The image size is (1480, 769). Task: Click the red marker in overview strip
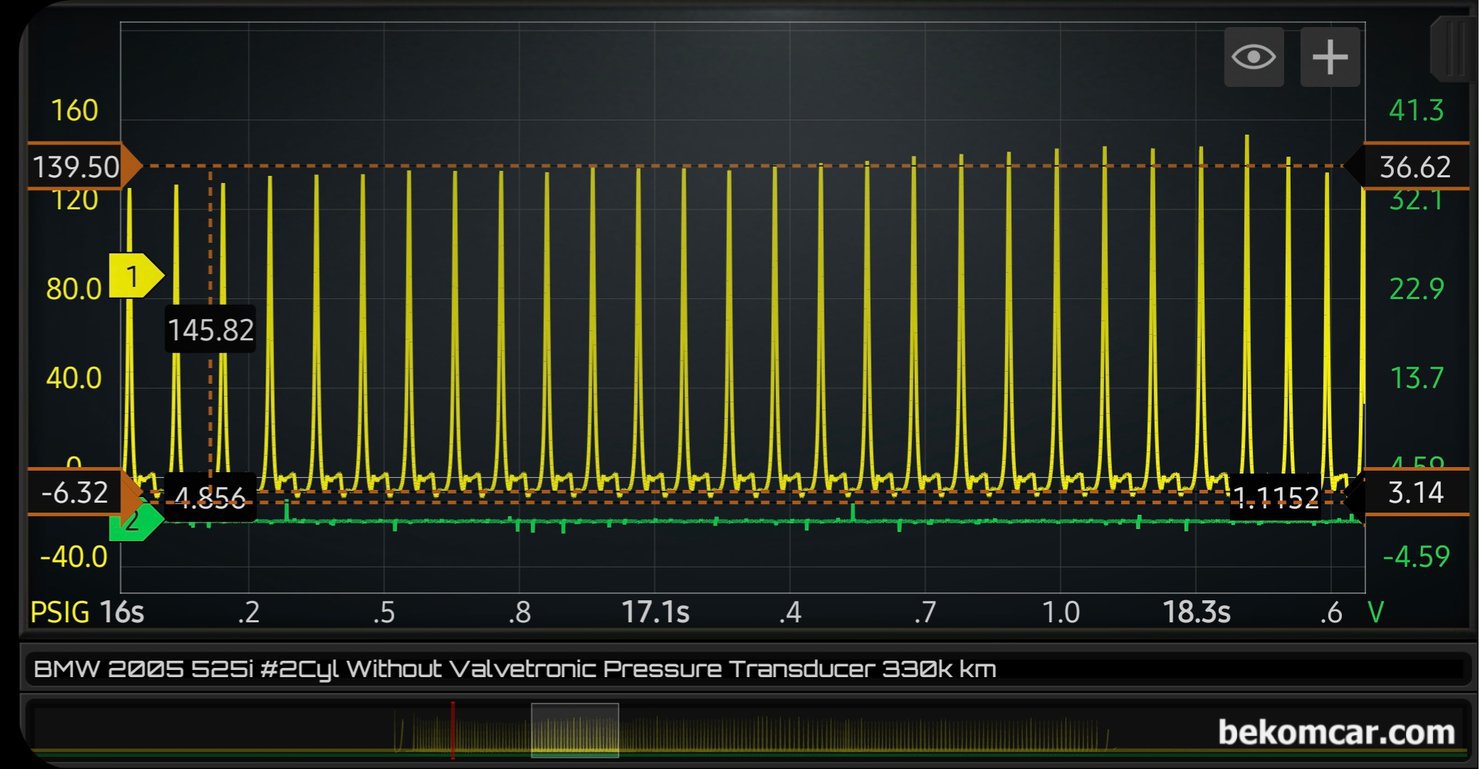tap(452, 728)
